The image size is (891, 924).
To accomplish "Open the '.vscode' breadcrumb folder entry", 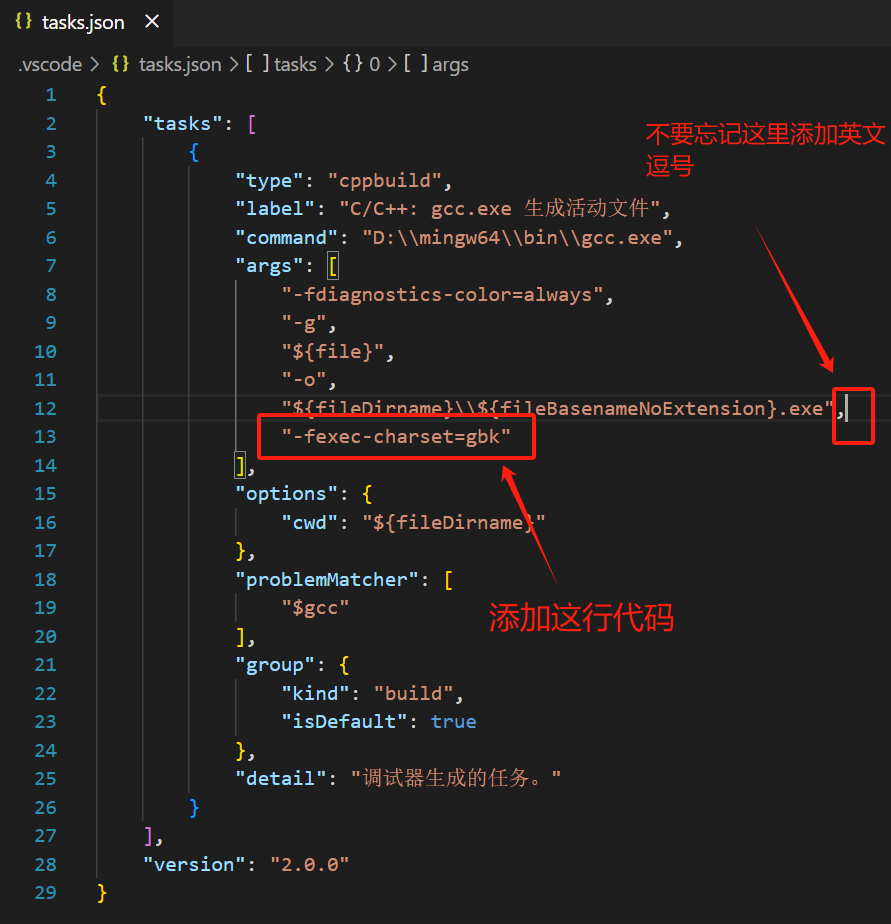I will (50, 64).
